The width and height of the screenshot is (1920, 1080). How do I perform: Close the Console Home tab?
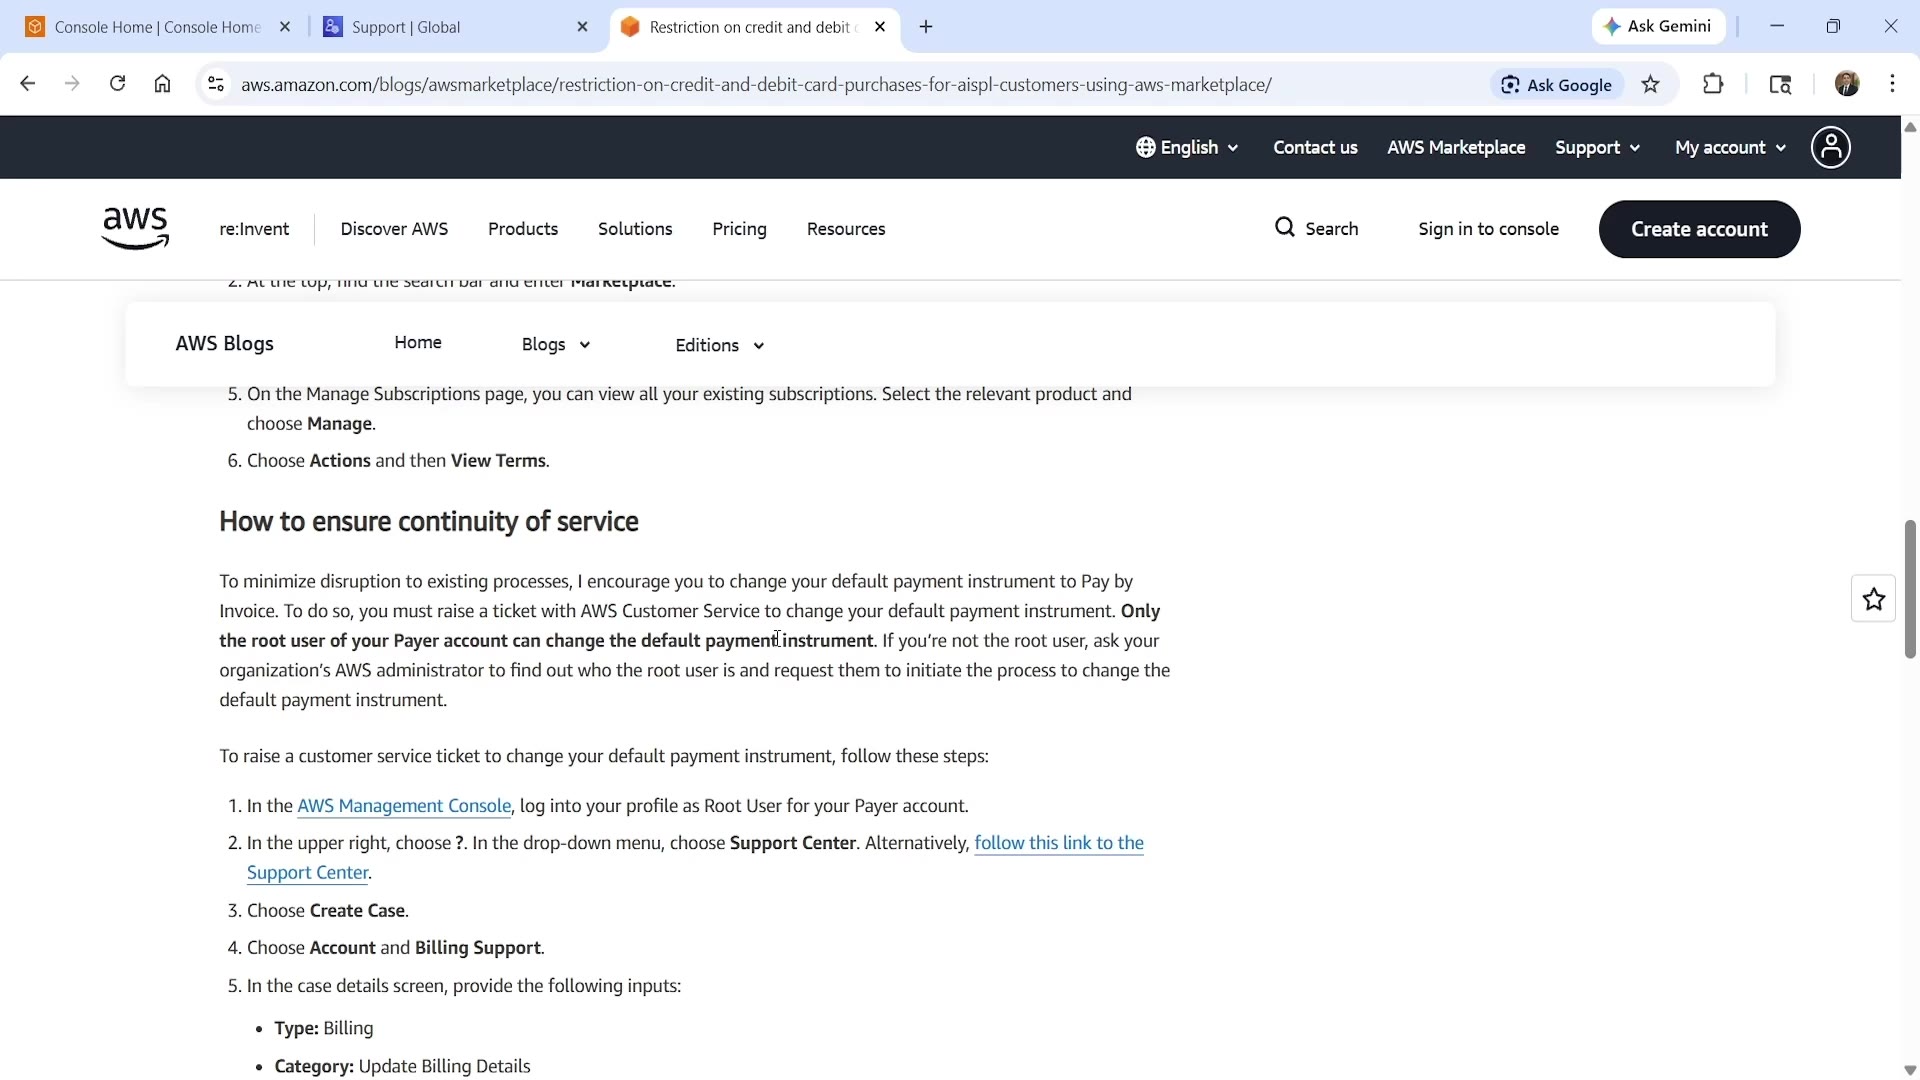285,27
